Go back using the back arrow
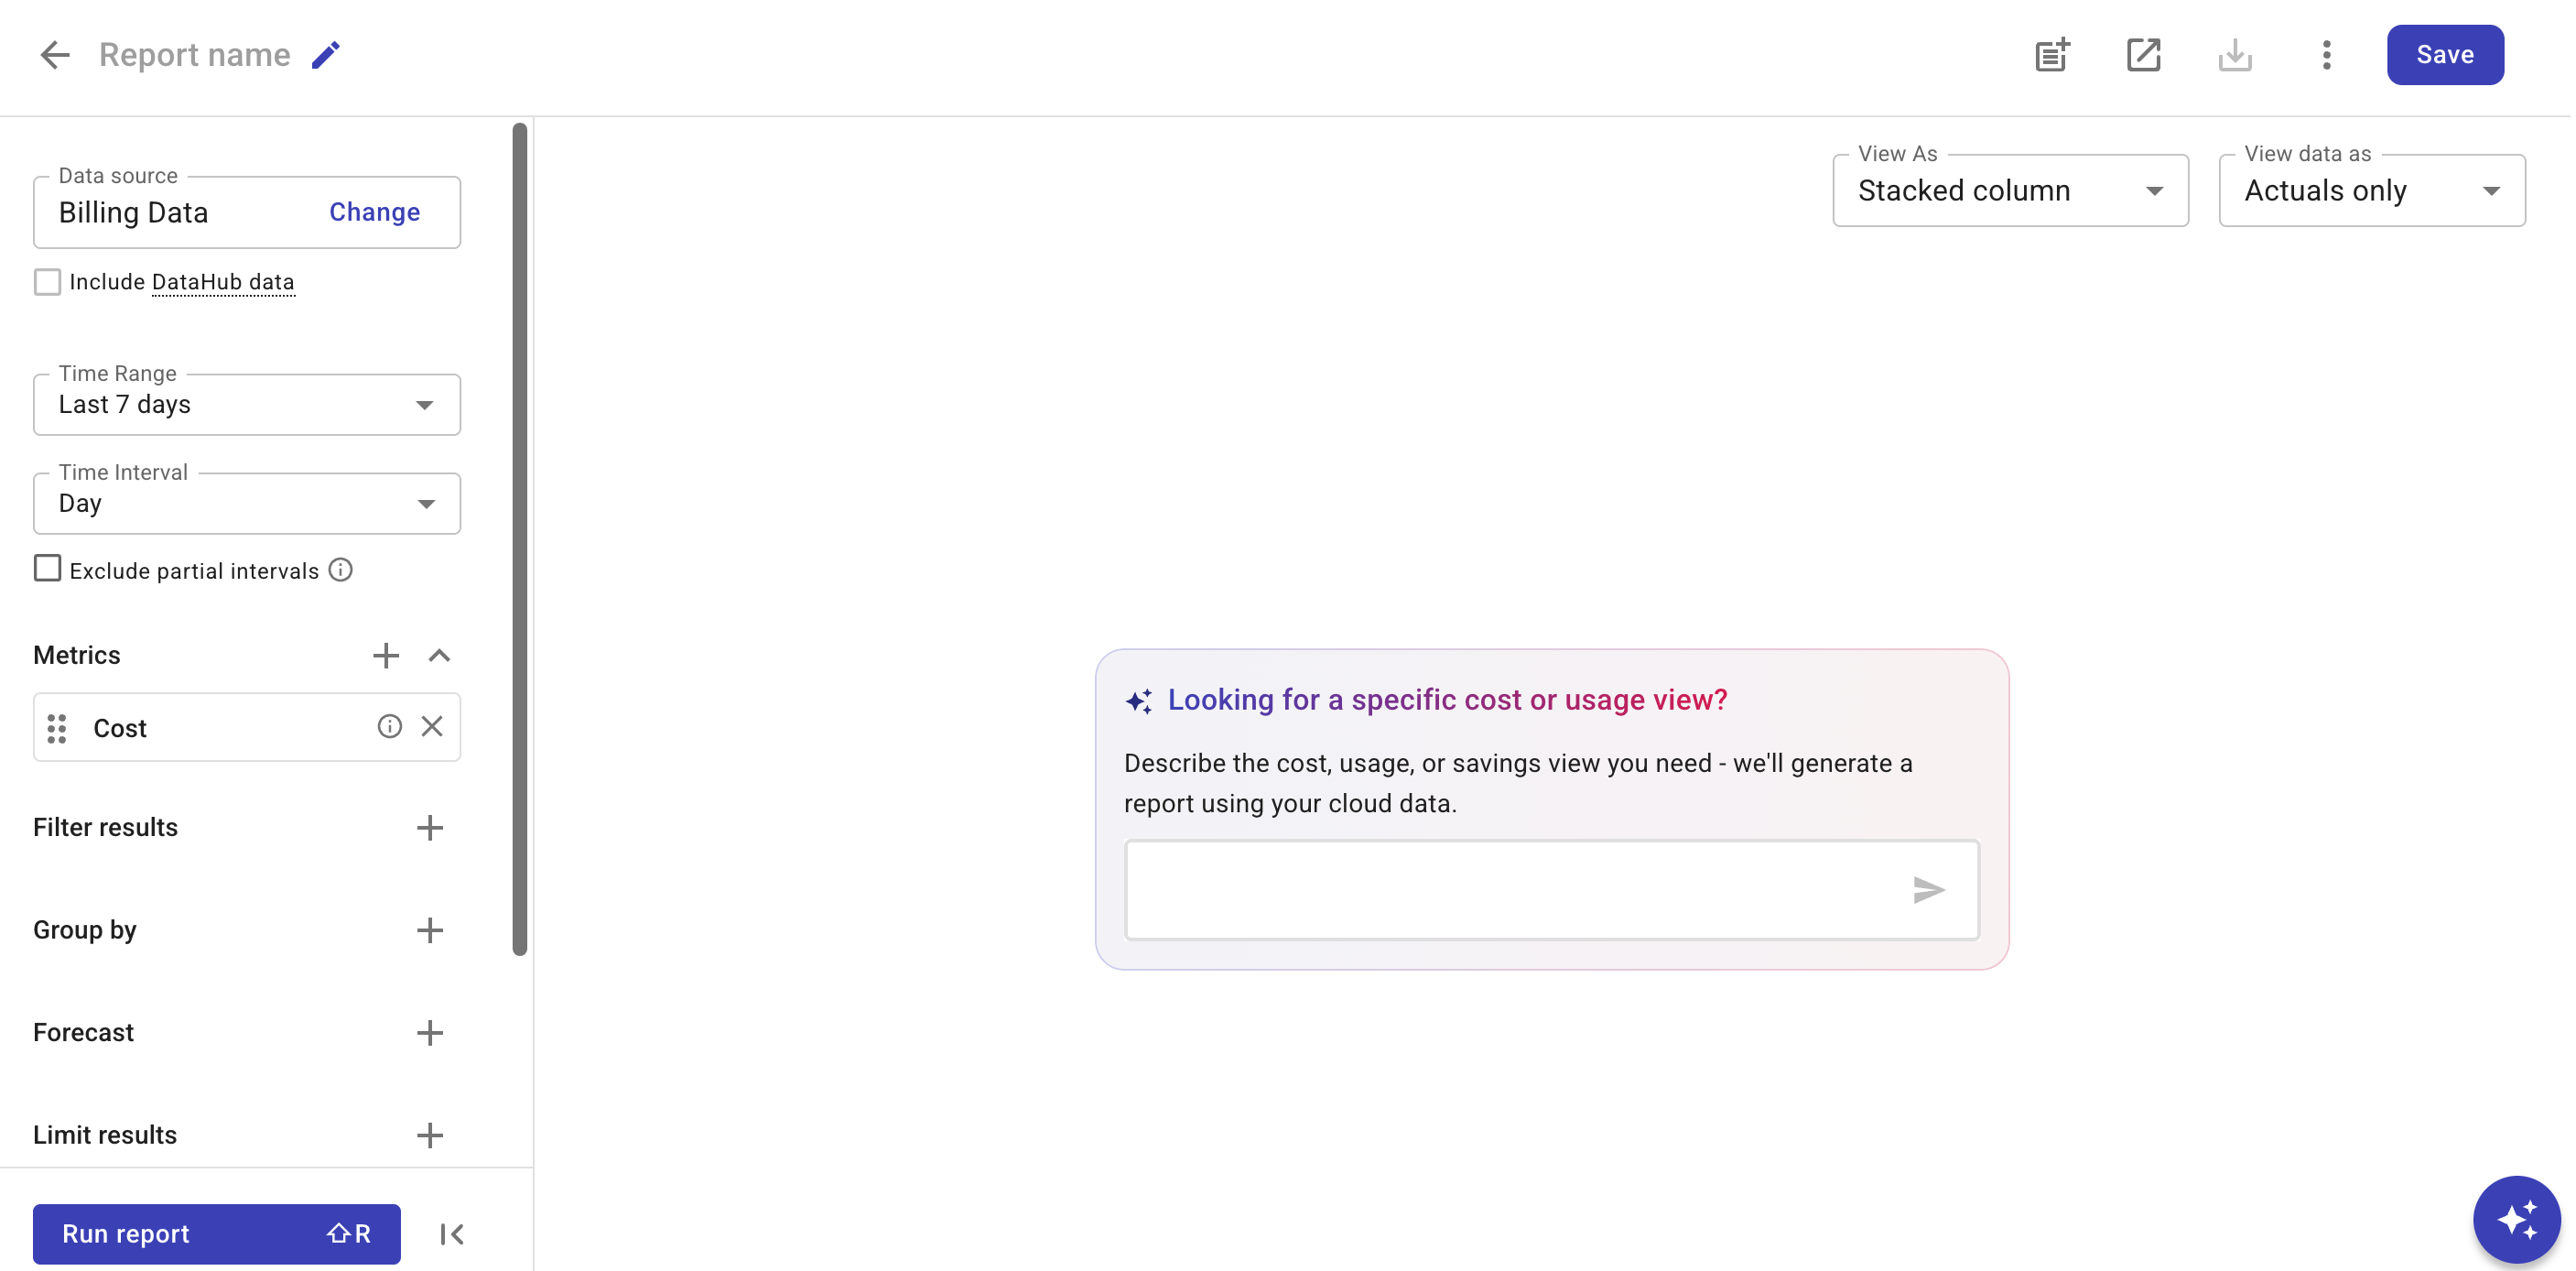The image size is (2576, 1271). [x=55, y=54]
